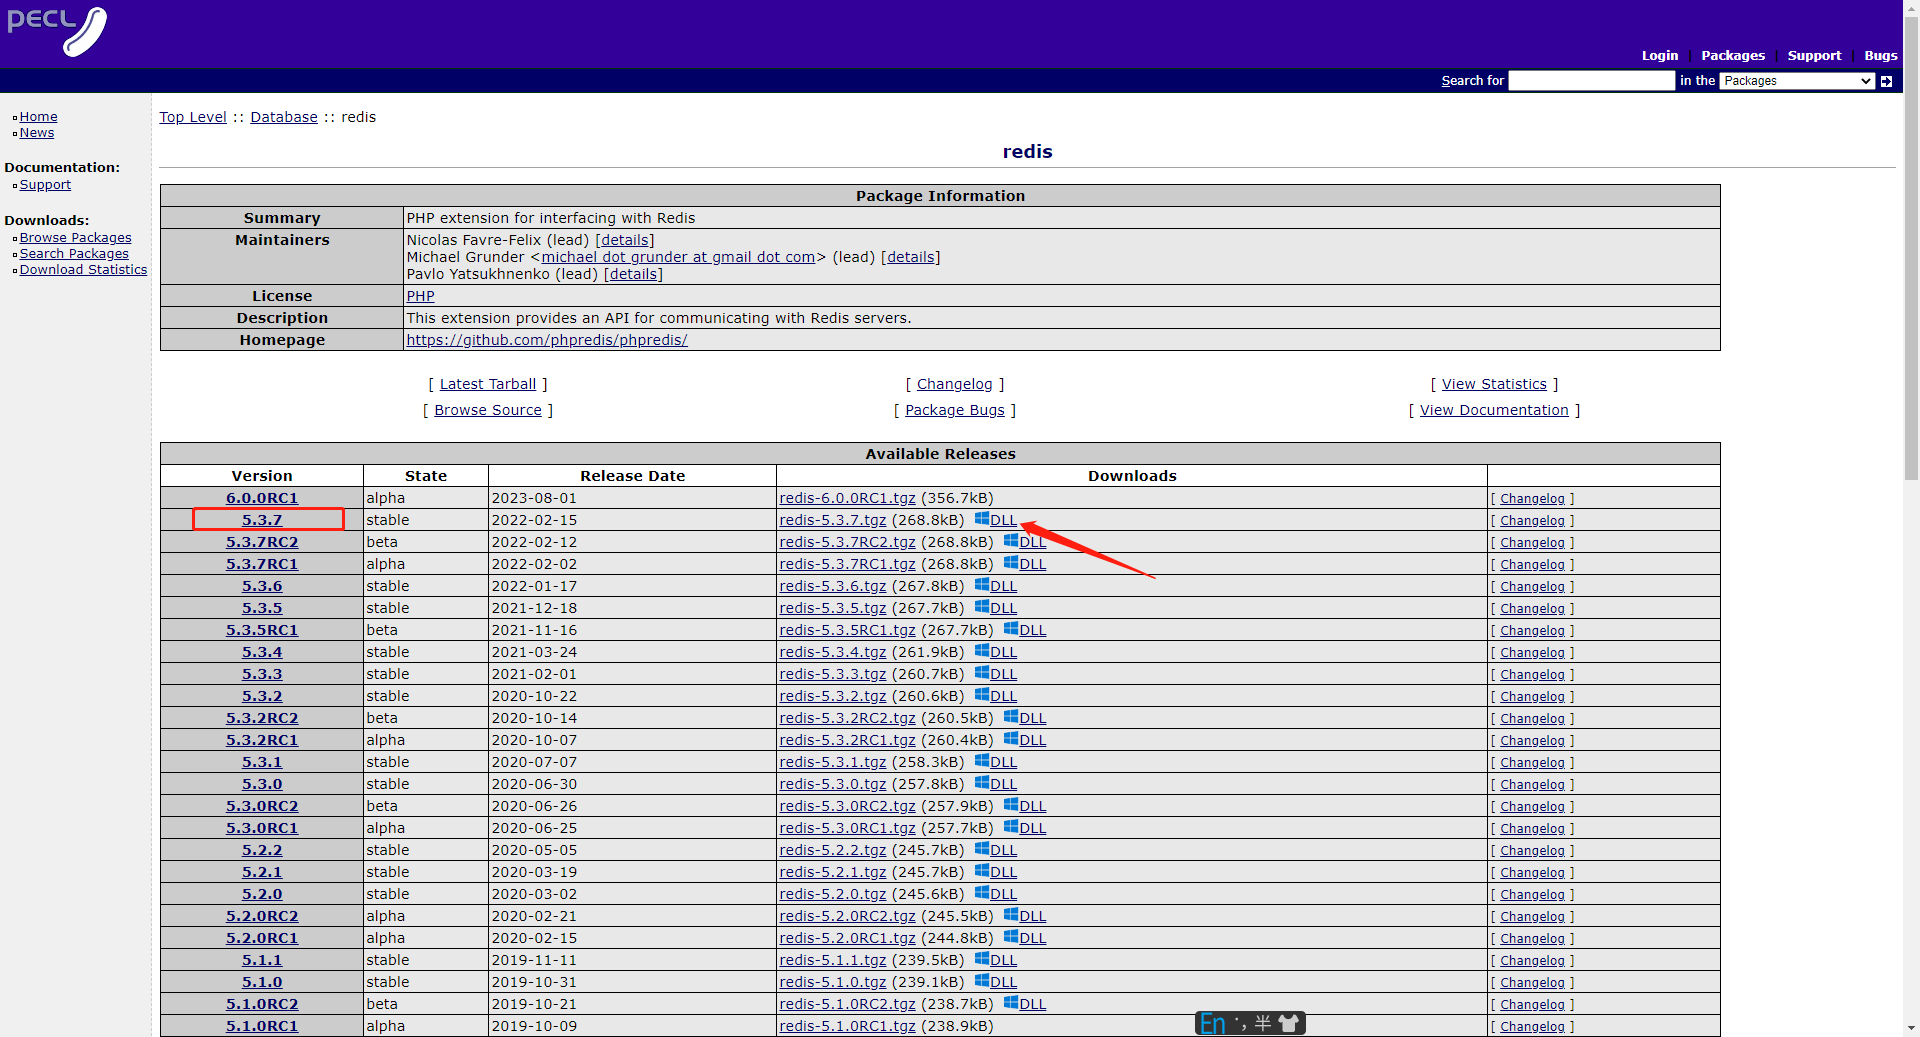Open Windows DLL icon for redis-5.3.7RC2

point(1011,541)
